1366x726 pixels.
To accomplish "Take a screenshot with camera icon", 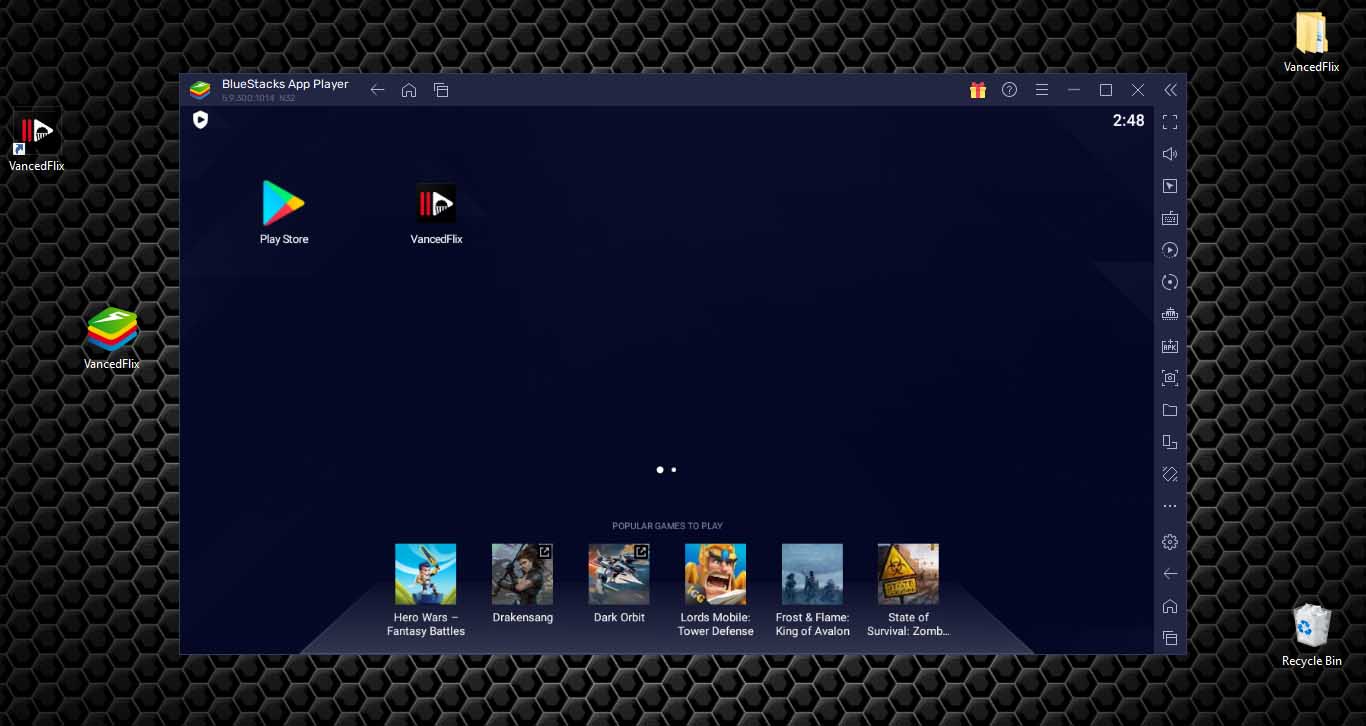I will point(1170,378).
